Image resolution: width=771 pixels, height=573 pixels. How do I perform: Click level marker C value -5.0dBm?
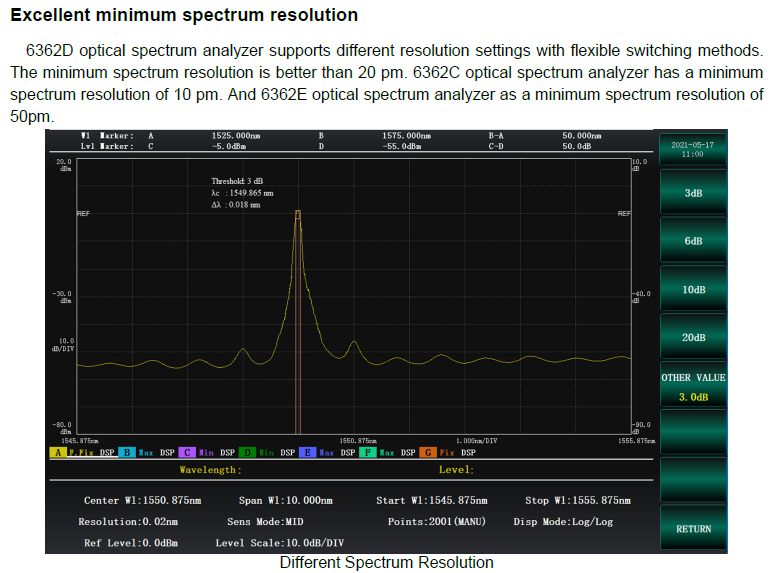pyautogui.click(x=229, y=146)
